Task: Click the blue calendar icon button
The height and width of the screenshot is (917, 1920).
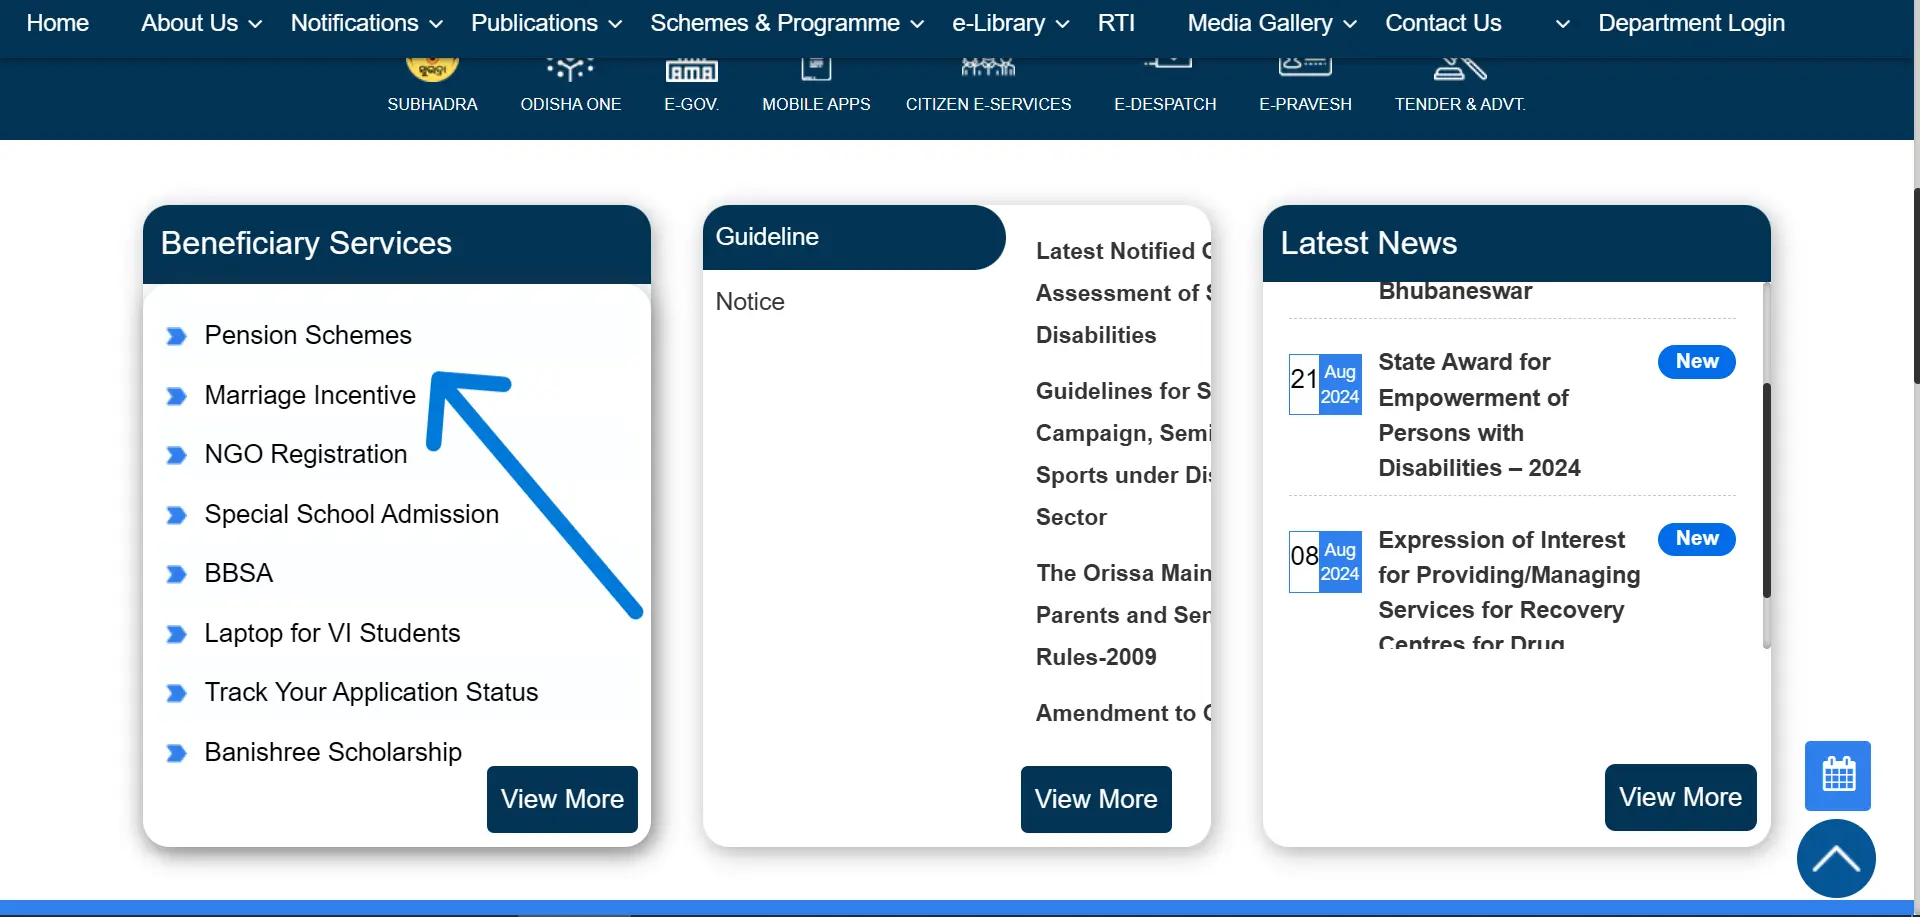Action: pyautogui.click(x=1838, y=775)
